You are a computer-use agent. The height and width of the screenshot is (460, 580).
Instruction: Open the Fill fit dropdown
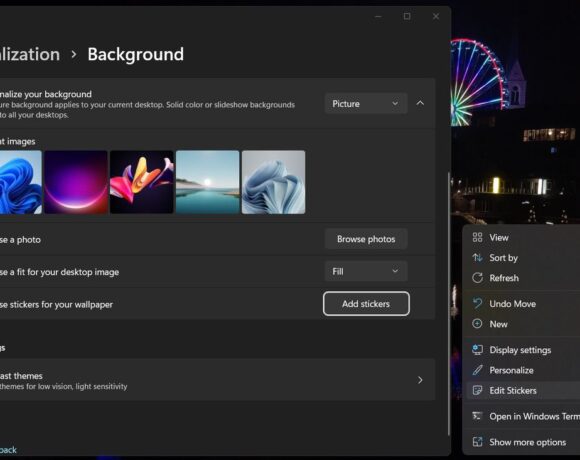click(x=366, y=271)
